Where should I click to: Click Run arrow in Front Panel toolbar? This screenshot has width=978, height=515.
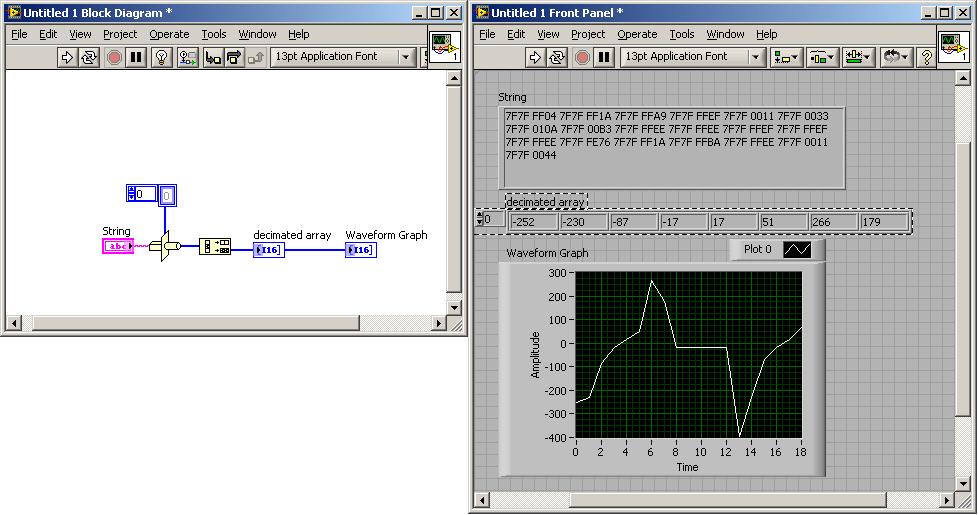point(537,57)
